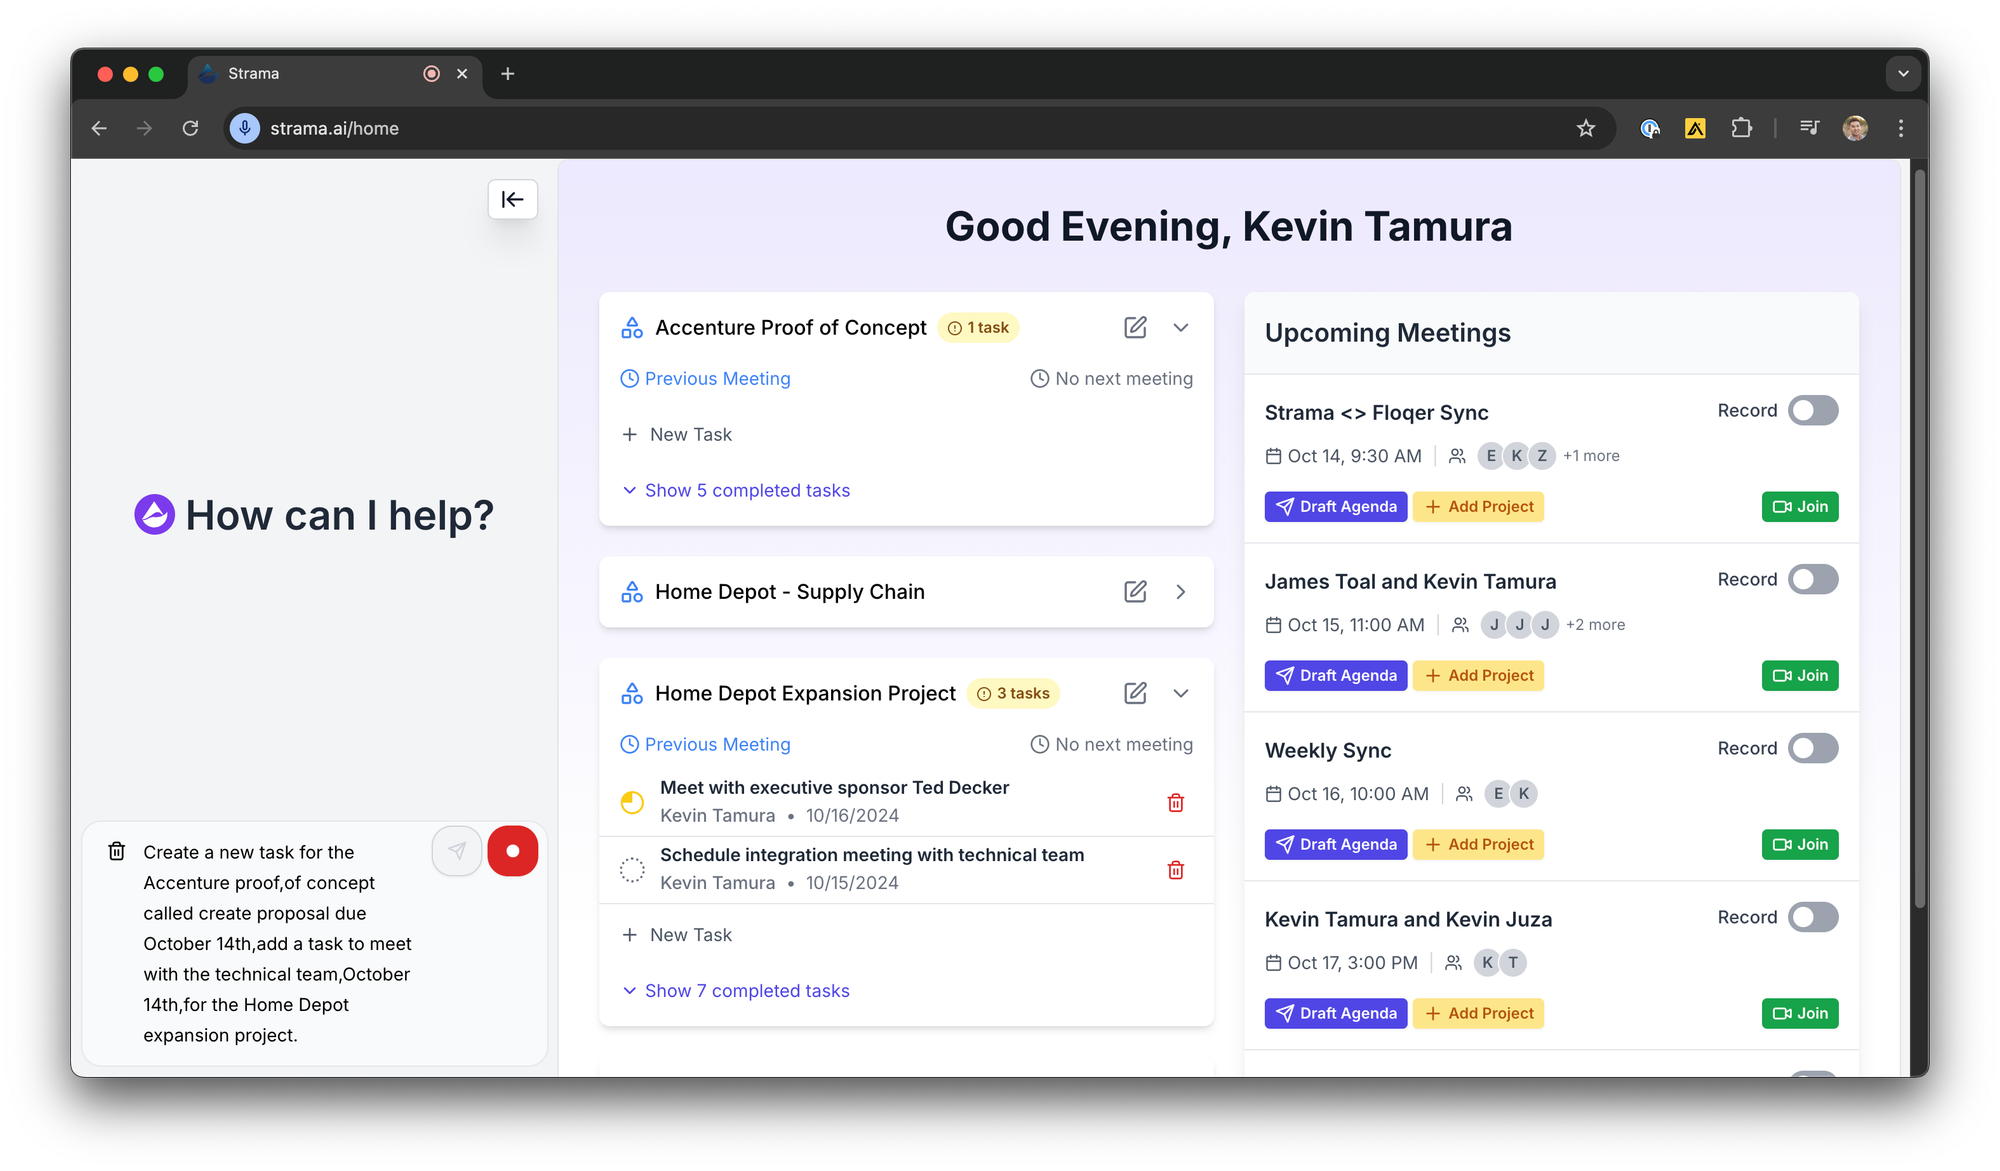Stop recording with the red record button
Viewport: 2000px width, 1171px height.
pos(512,851)
